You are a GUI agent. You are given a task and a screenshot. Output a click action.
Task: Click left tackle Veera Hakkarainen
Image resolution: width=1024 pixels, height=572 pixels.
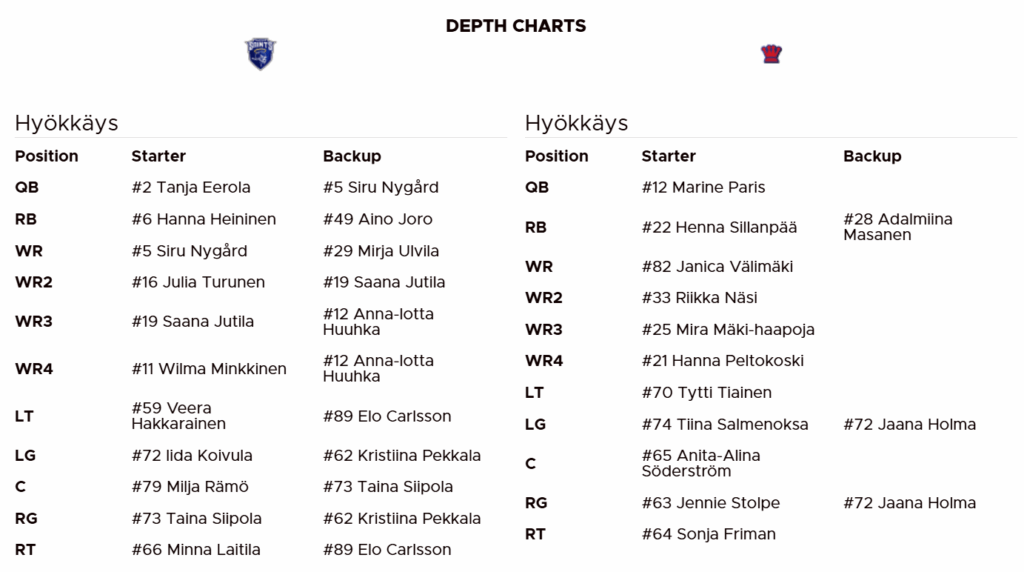coord(178,416)
